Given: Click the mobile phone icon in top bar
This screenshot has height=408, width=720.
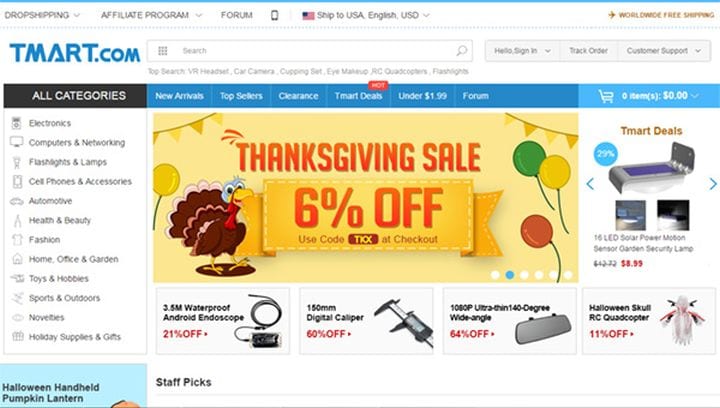Looking at the screenshot, I should coord(275,15).
